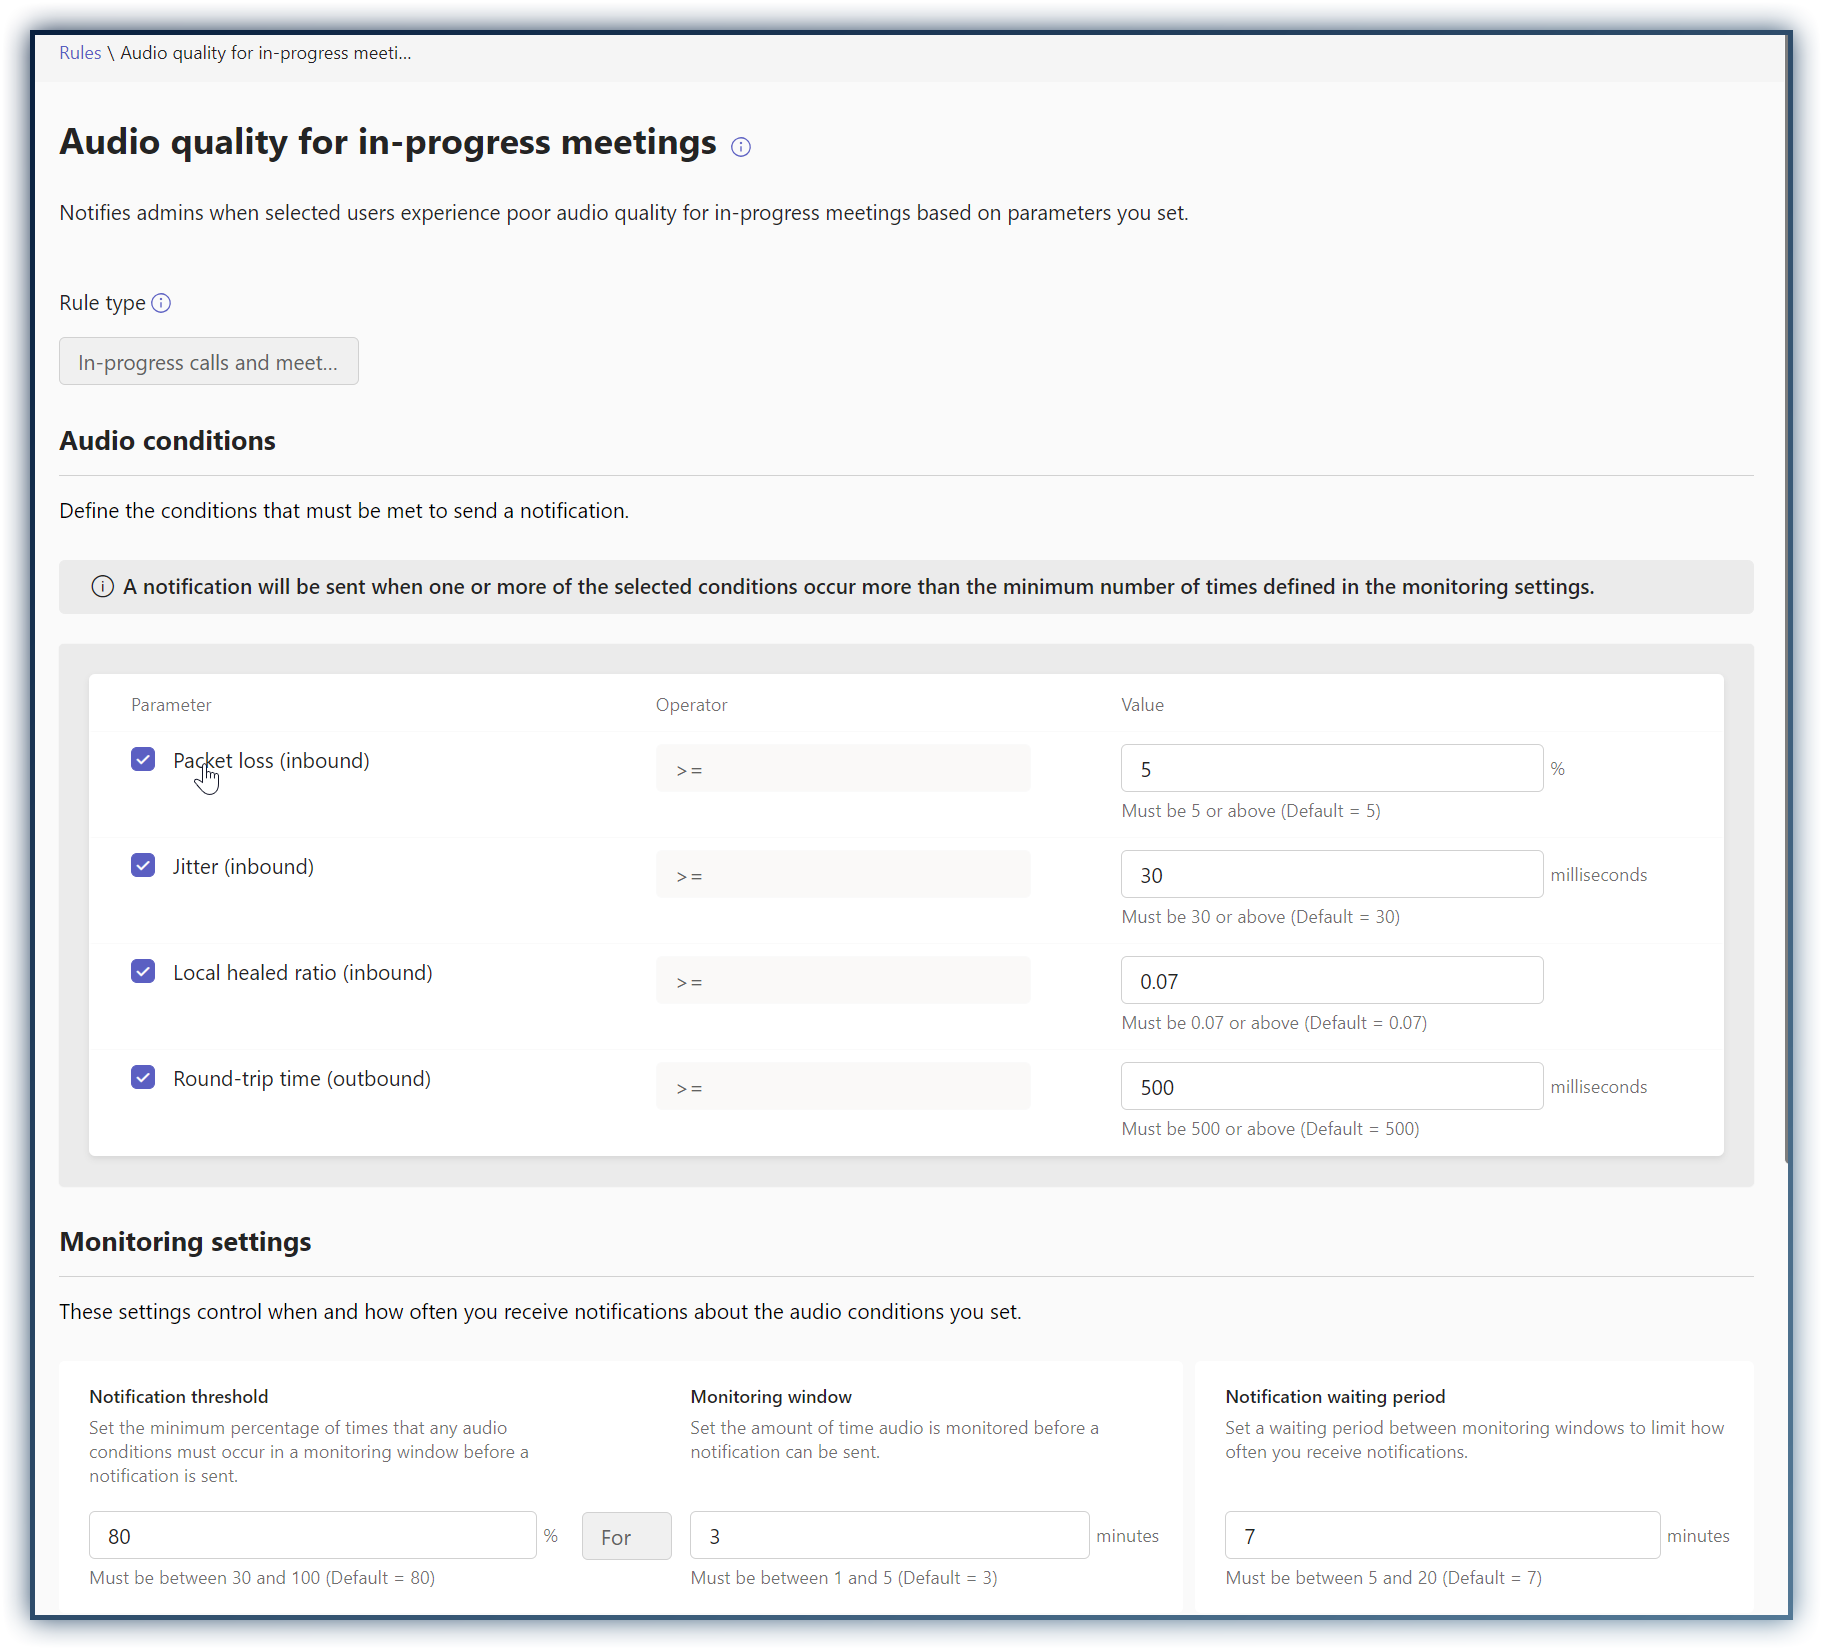This screenshot has height=1650, width=1823.
Task: Disable the Local healed ratio (inbound) checkbox
Action: 143,972
